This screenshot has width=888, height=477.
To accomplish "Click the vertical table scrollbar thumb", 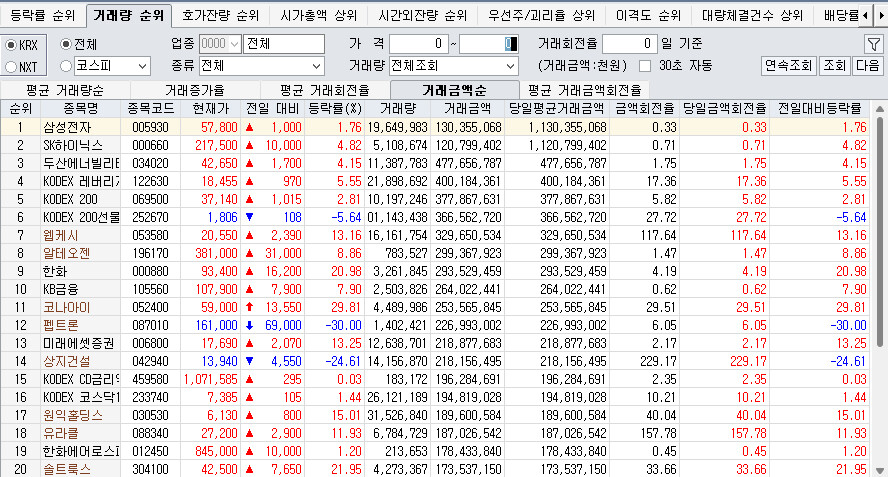I will [x=880, y=231].
